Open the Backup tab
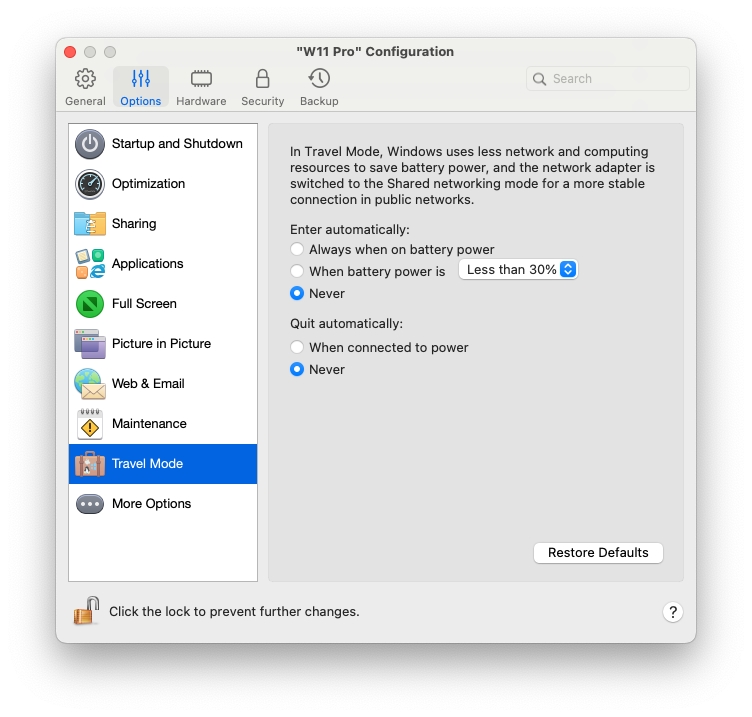The height and width of the screenshot is (717, 752). 319,88
